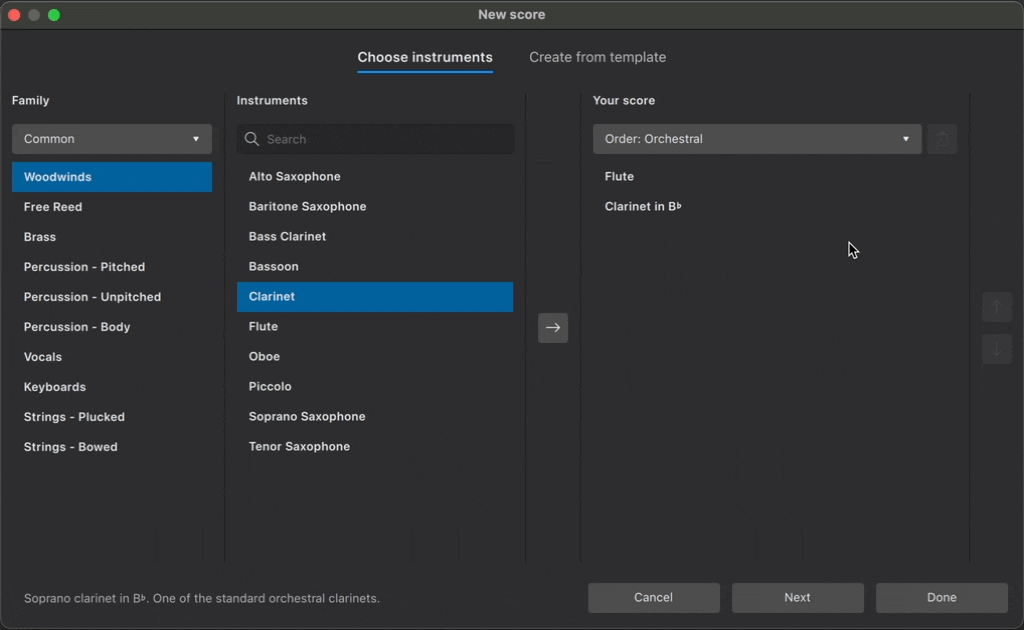
Task: Click the magnifier icon in the search box
Action: 251,140
